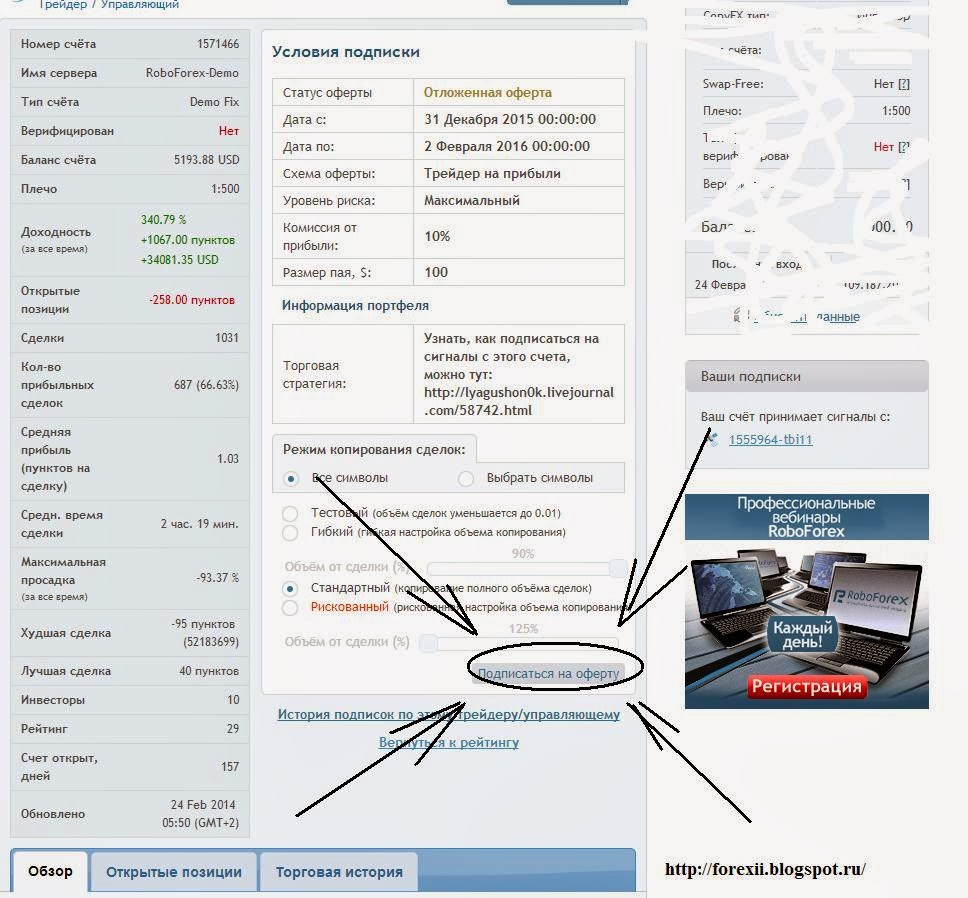The width and height of the screenshot is (968, 898).
Task: Click verified status 'Нет' in left panel
Action: tap(228, 131)
